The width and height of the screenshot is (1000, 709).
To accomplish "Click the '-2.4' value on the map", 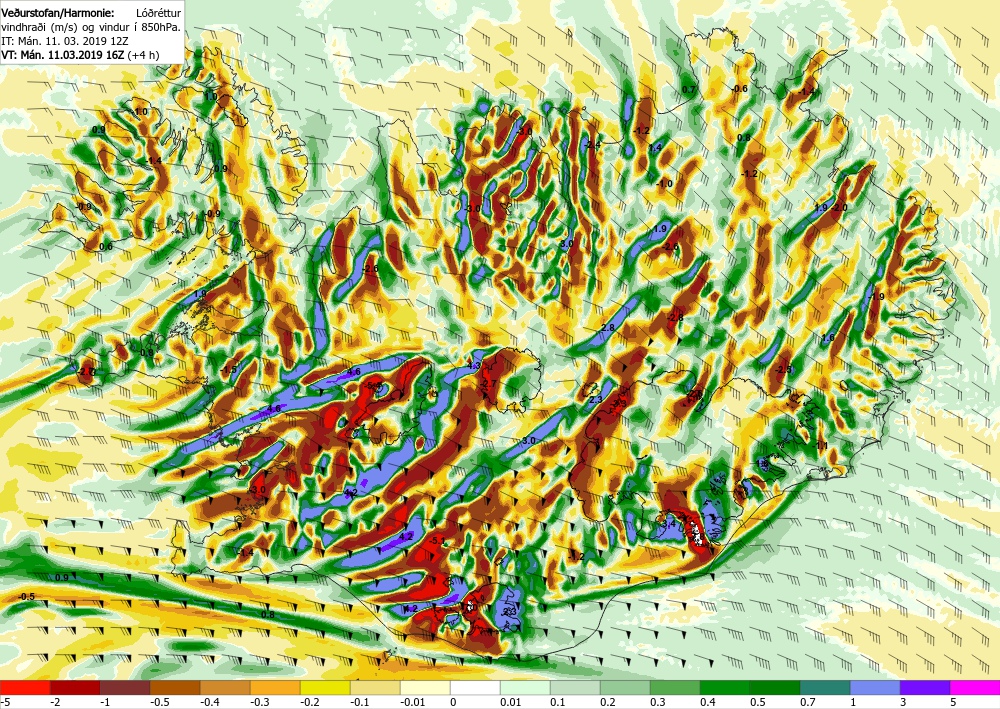I will (593, 145).
